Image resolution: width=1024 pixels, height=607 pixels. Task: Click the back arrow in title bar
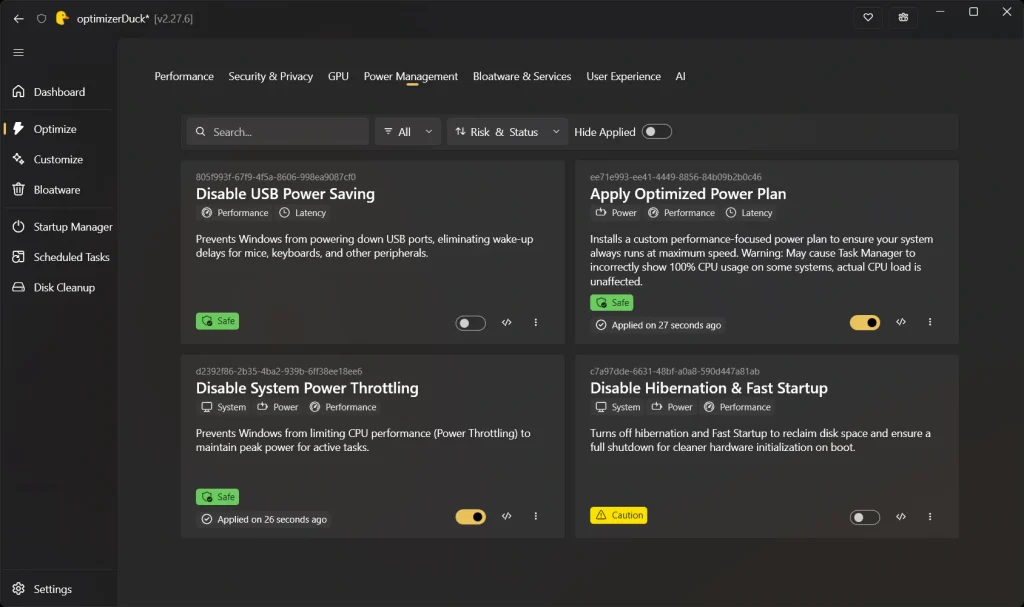tap(18, 18)
